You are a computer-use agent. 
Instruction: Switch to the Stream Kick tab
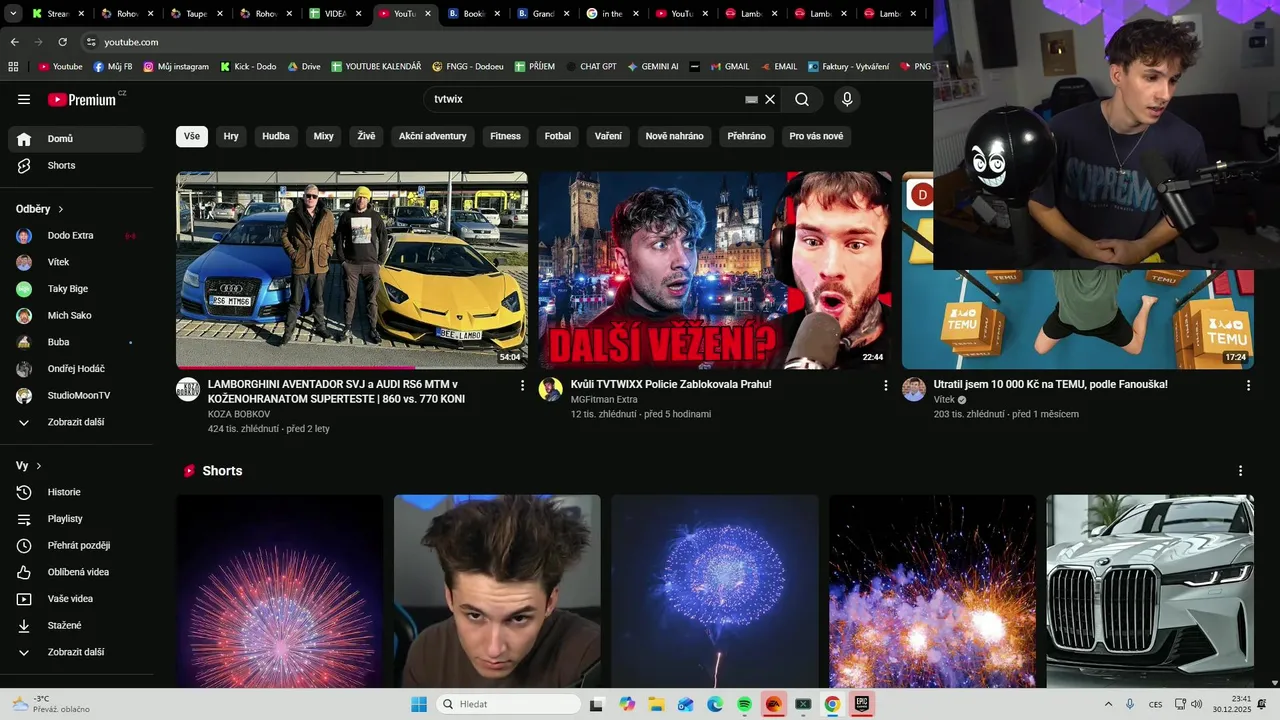pos(59,14)
